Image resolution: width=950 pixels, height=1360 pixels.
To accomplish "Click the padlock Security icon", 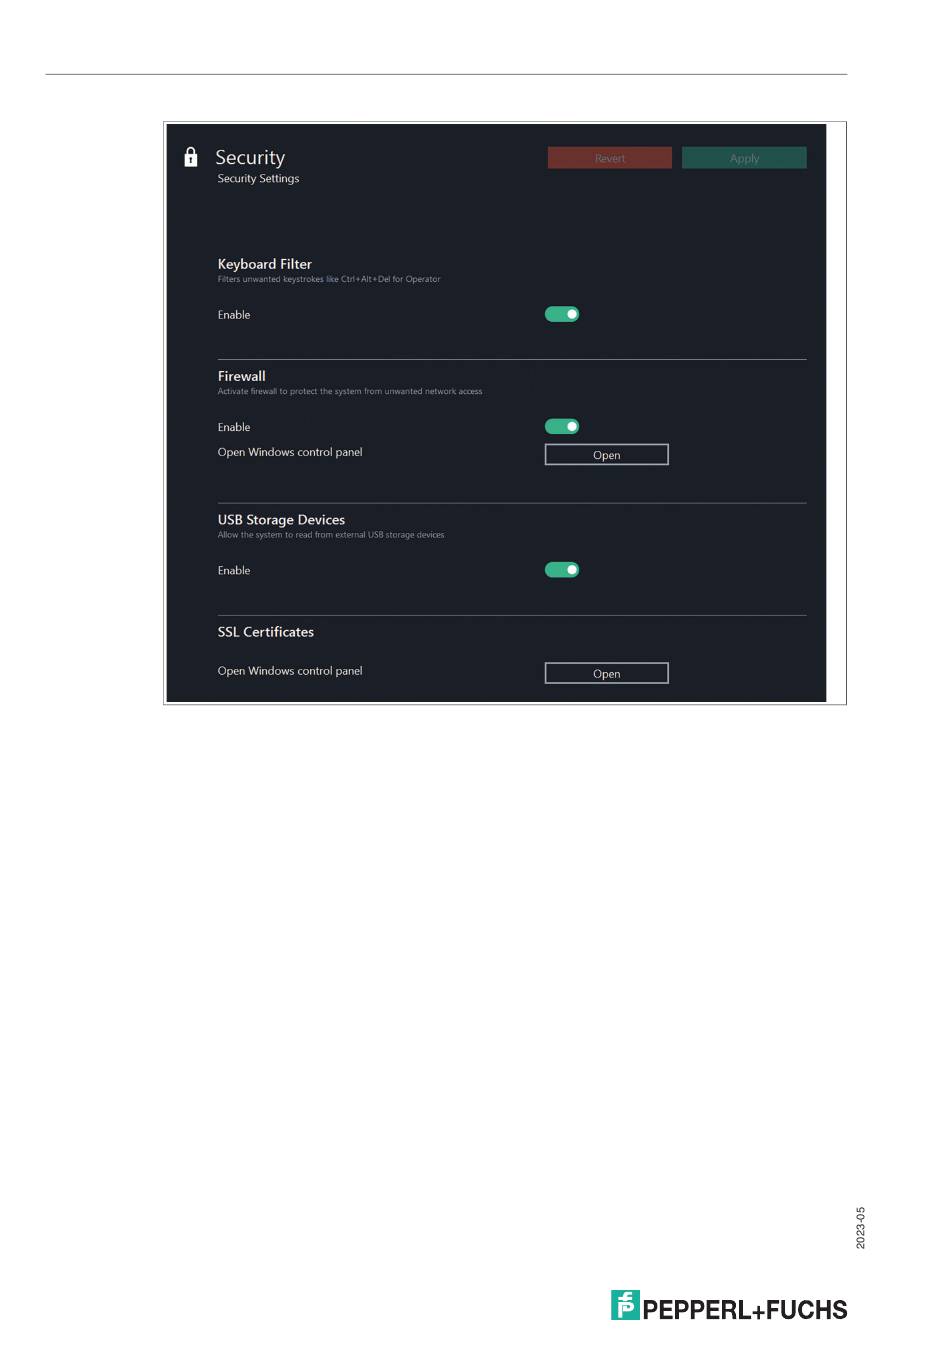I will [x=191, y=157].
